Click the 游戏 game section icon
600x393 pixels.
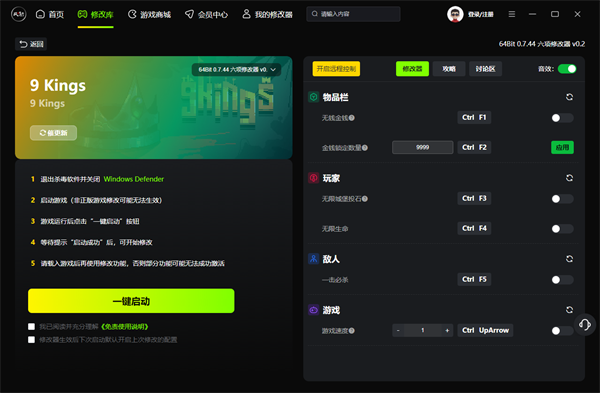(313, 310)
